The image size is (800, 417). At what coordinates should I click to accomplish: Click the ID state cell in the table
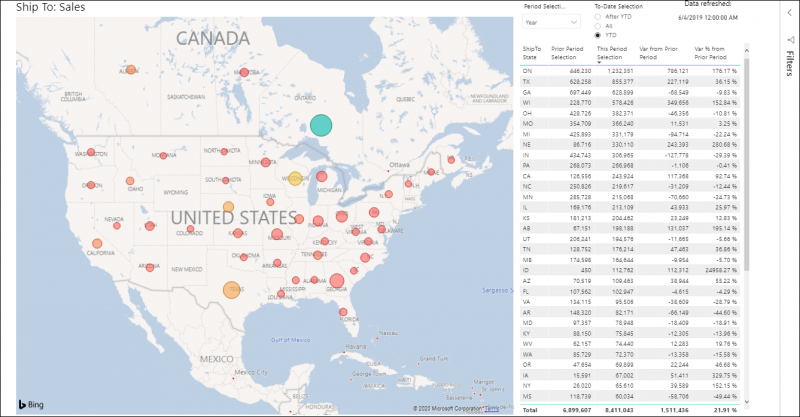tap(526, 271)
